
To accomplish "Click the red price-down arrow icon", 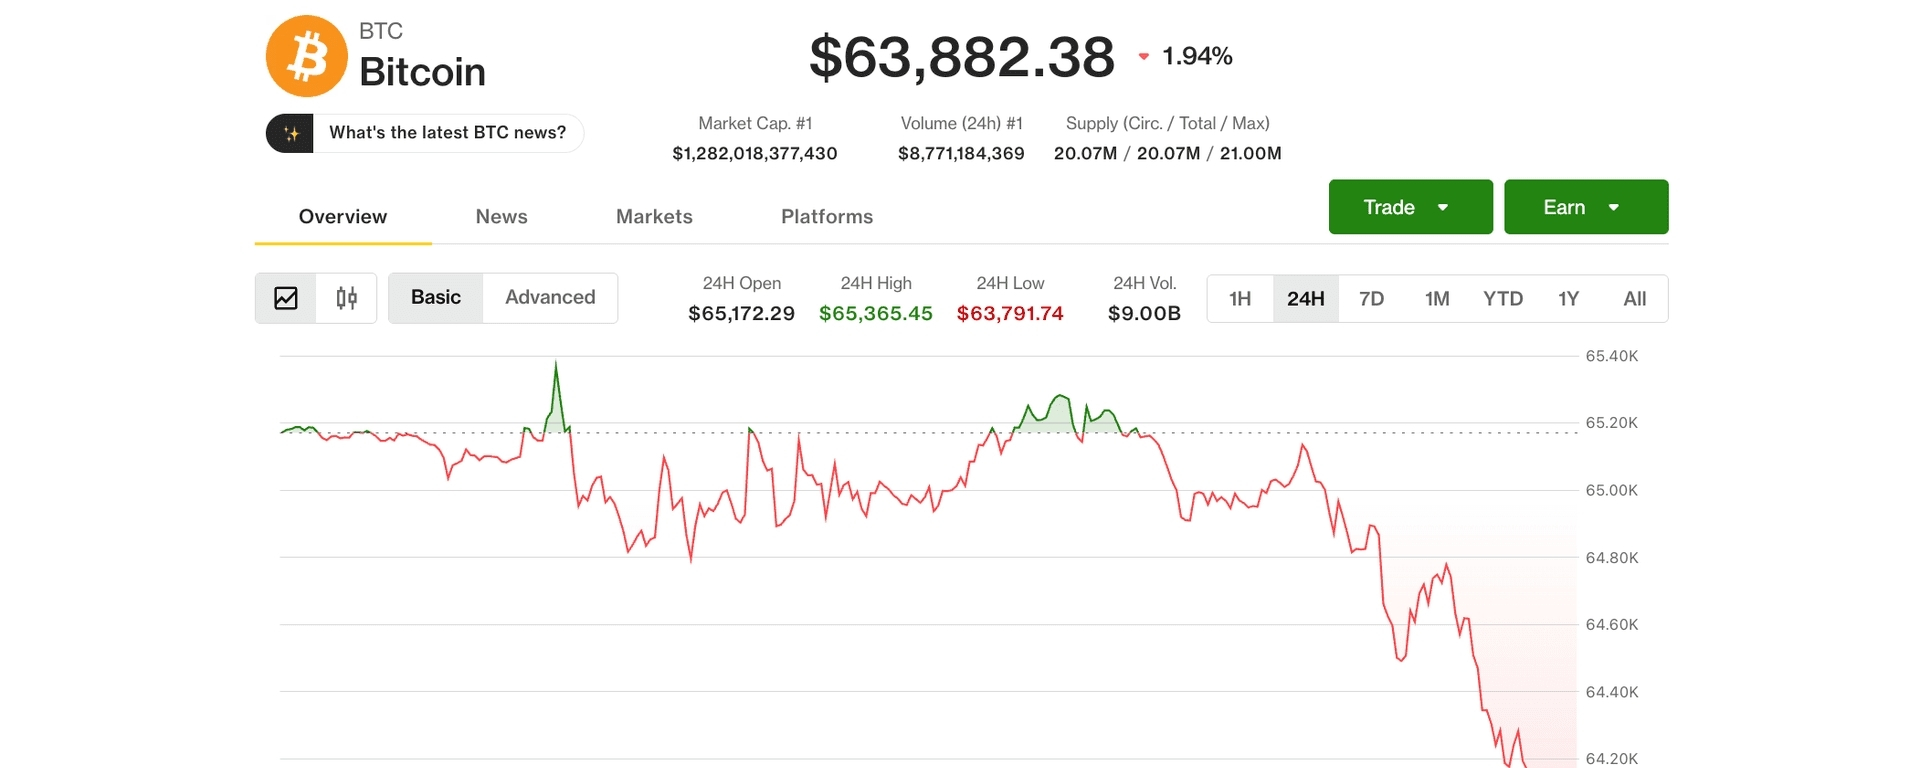I will (x=1144, y=57).
